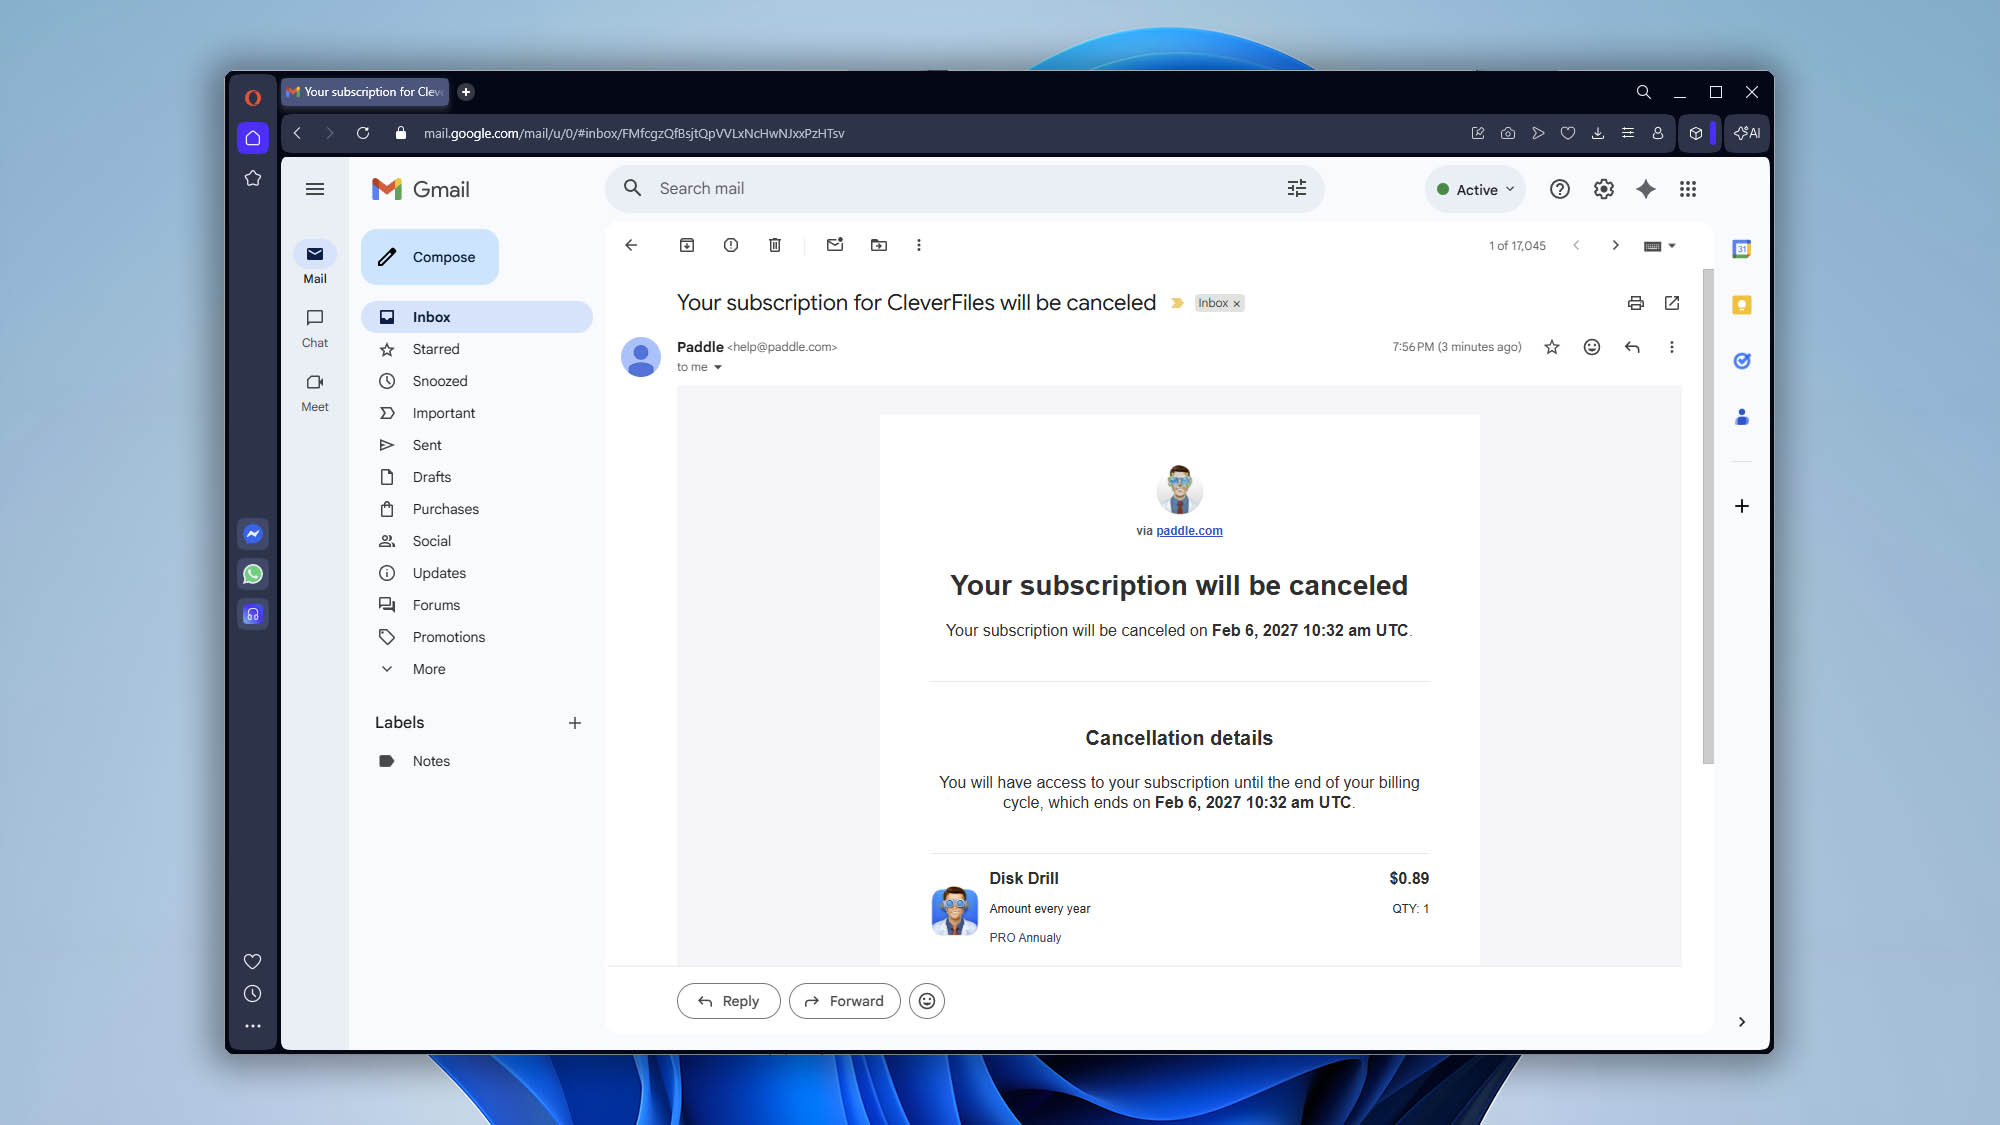Switch to the Chat section

tap(315, 328)
